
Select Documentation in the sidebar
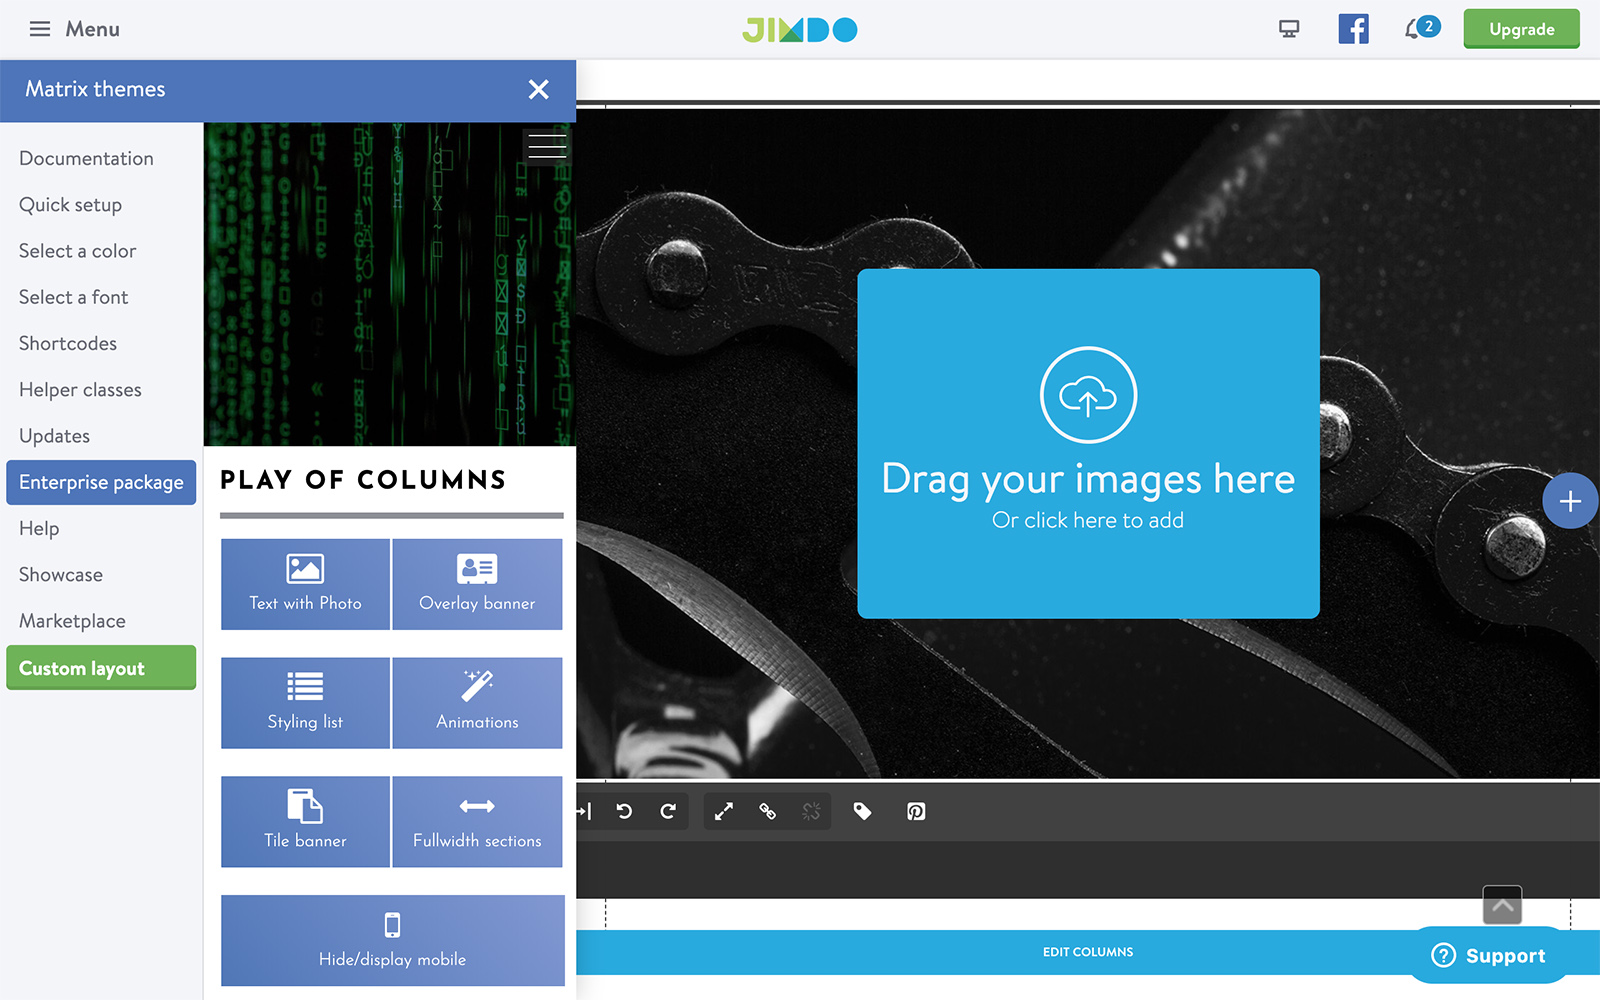[86, 158]
